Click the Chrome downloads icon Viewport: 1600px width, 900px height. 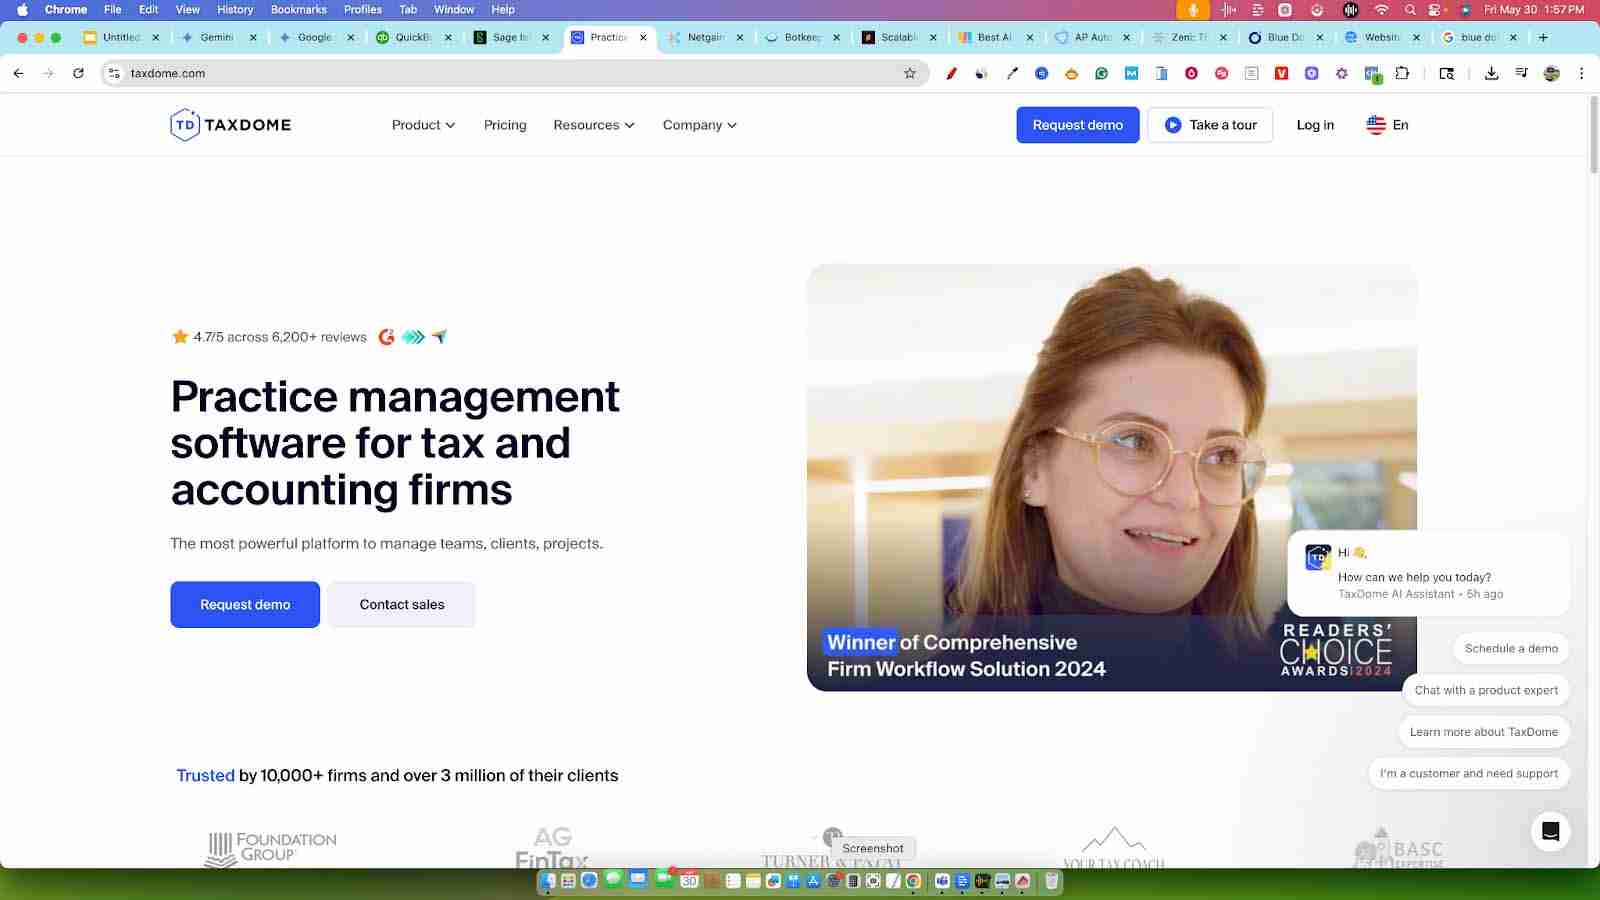point(1491,73)
